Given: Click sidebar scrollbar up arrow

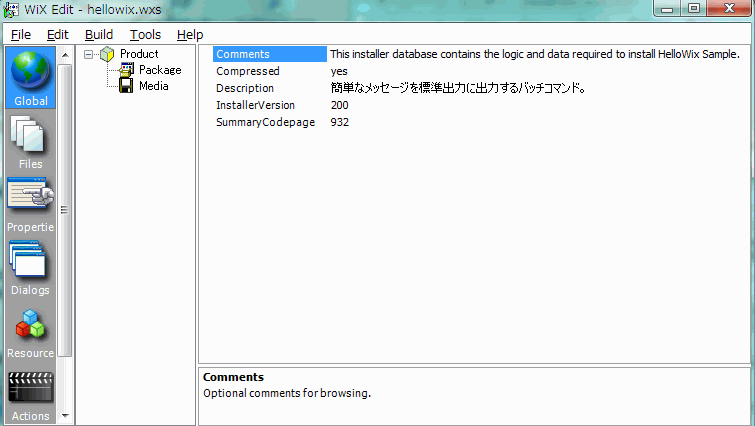Looking at the screenshot, I should tap(65, 55).
